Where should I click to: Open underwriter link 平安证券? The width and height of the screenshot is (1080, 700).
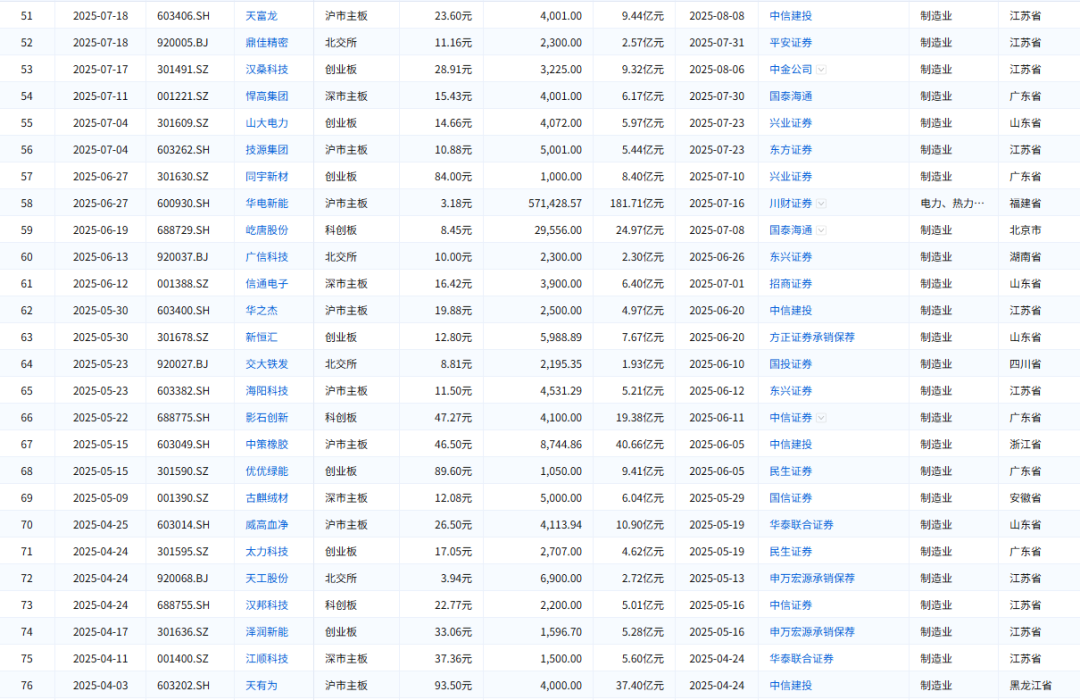tap(790, 43)
